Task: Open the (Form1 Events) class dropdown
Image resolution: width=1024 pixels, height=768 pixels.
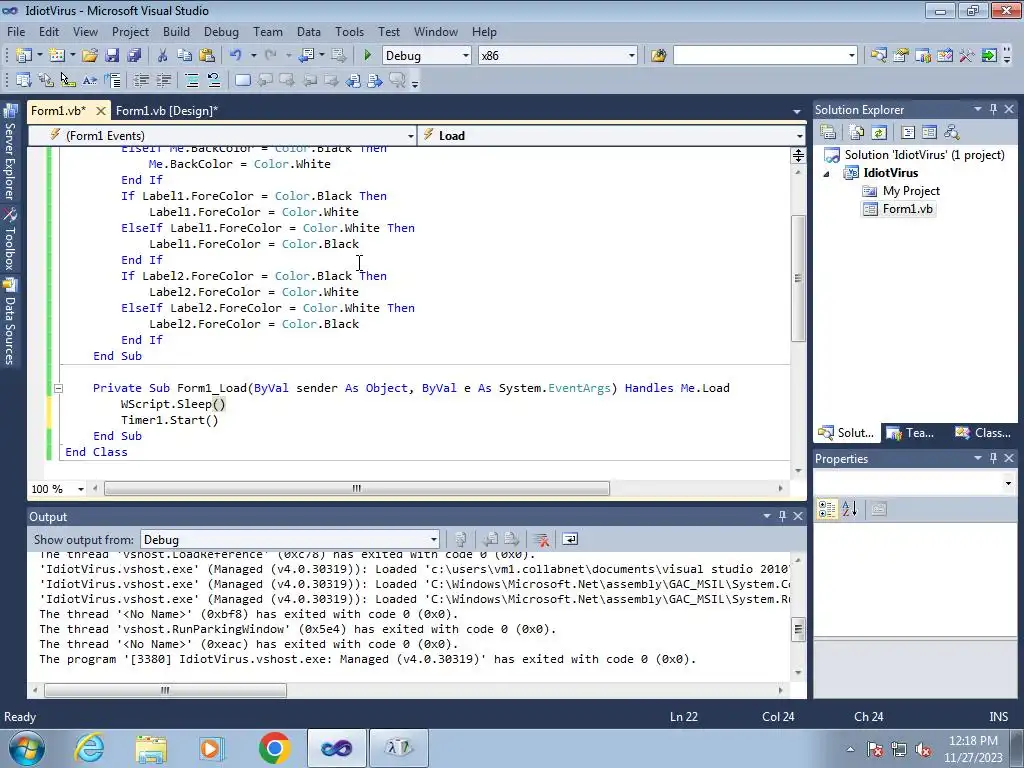Action: point(411,136)
